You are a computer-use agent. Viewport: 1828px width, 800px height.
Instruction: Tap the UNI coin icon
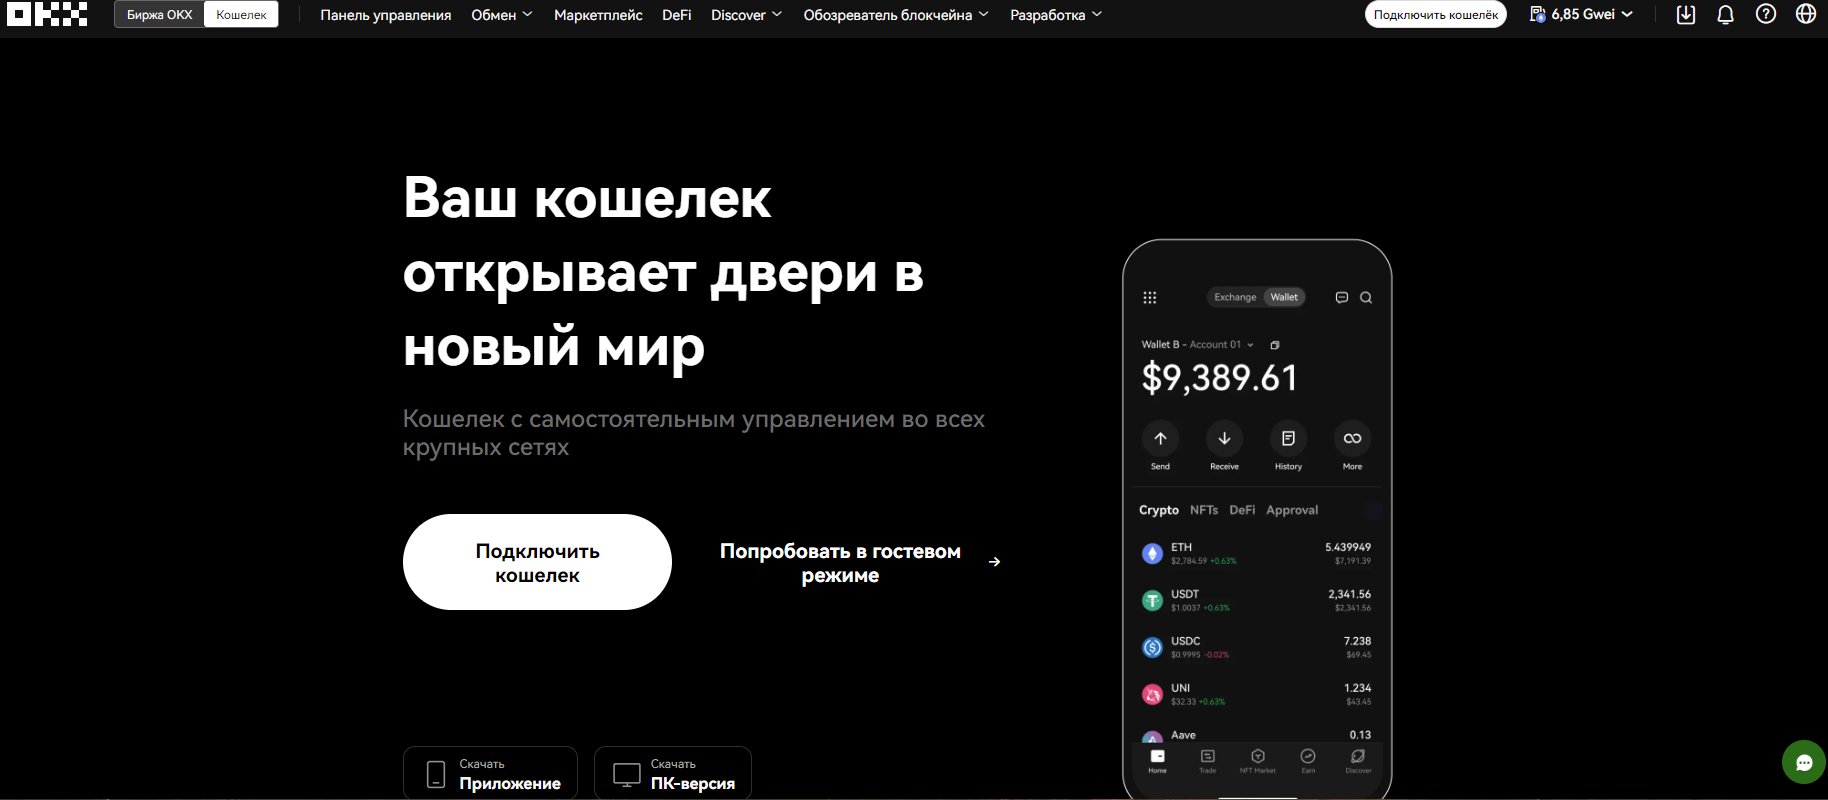pos(1152,694)
